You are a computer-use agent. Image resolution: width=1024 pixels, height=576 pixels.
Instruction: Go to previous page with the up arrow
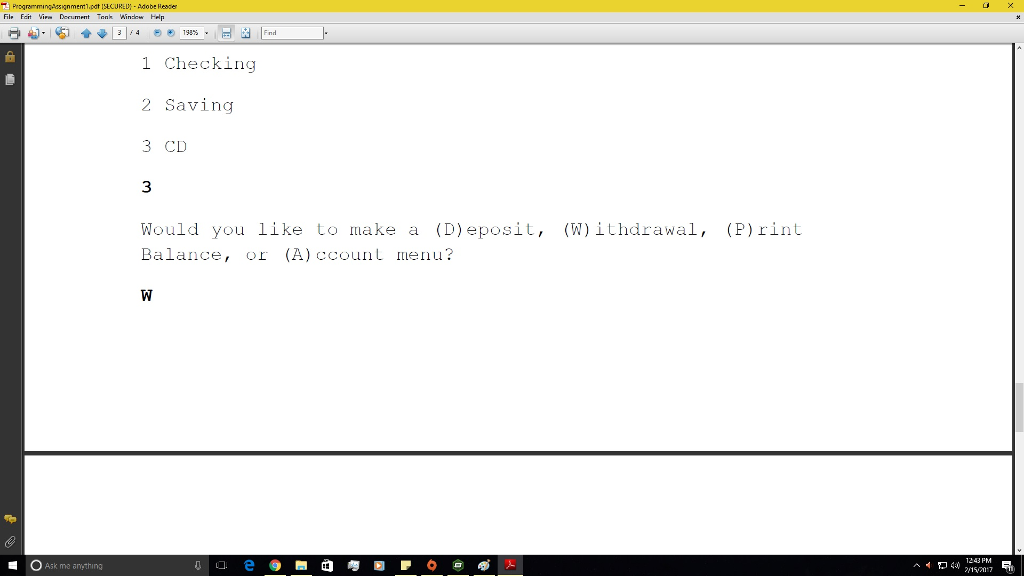87,32
